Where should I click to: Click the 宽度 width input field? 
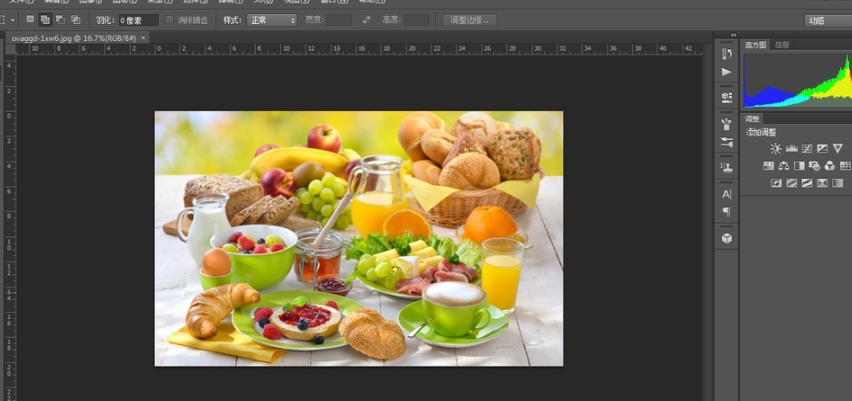339,20
